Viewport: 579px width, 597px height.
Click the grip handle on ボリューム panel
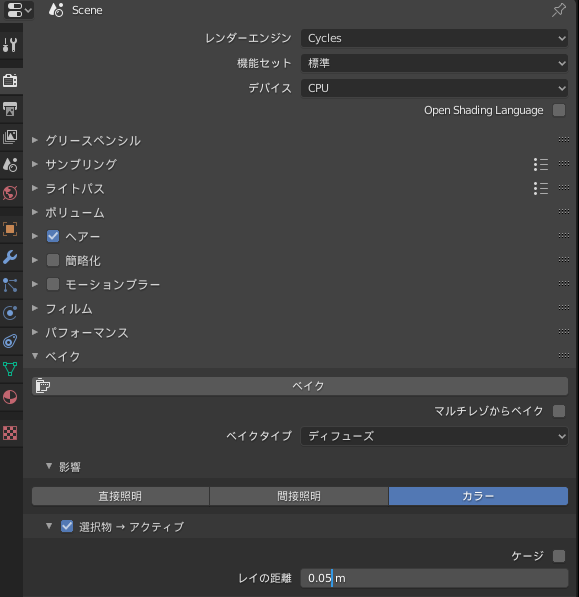point(564,212)
